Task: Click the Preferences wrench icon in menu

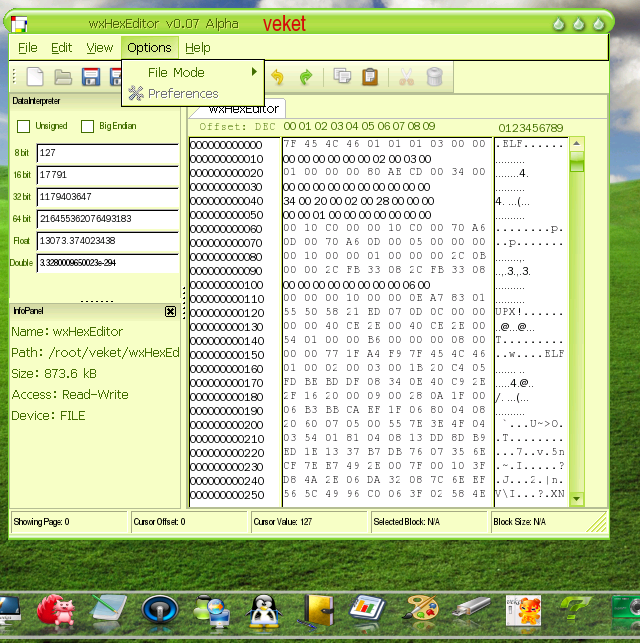Action: click(136, 93)
